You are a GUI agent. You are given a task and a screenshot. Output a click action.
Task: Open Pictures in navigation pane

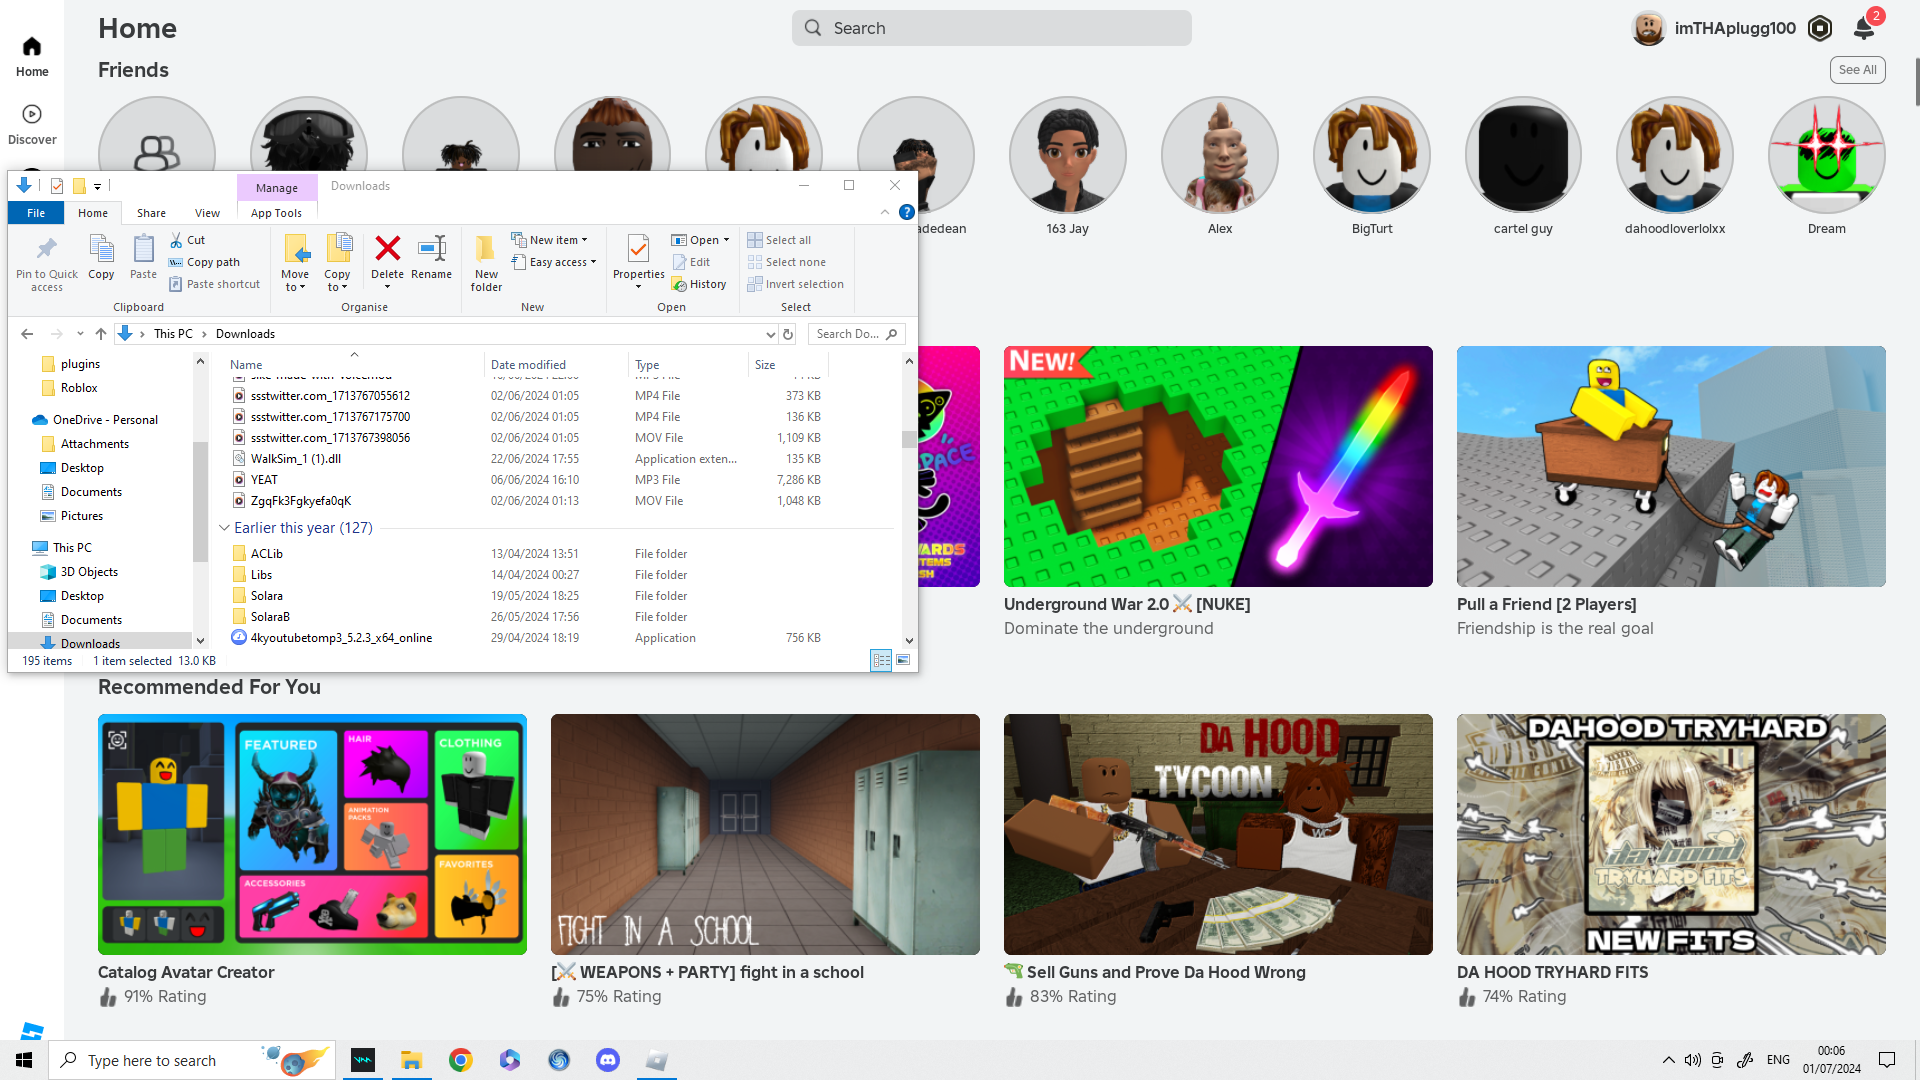(81, 516)
